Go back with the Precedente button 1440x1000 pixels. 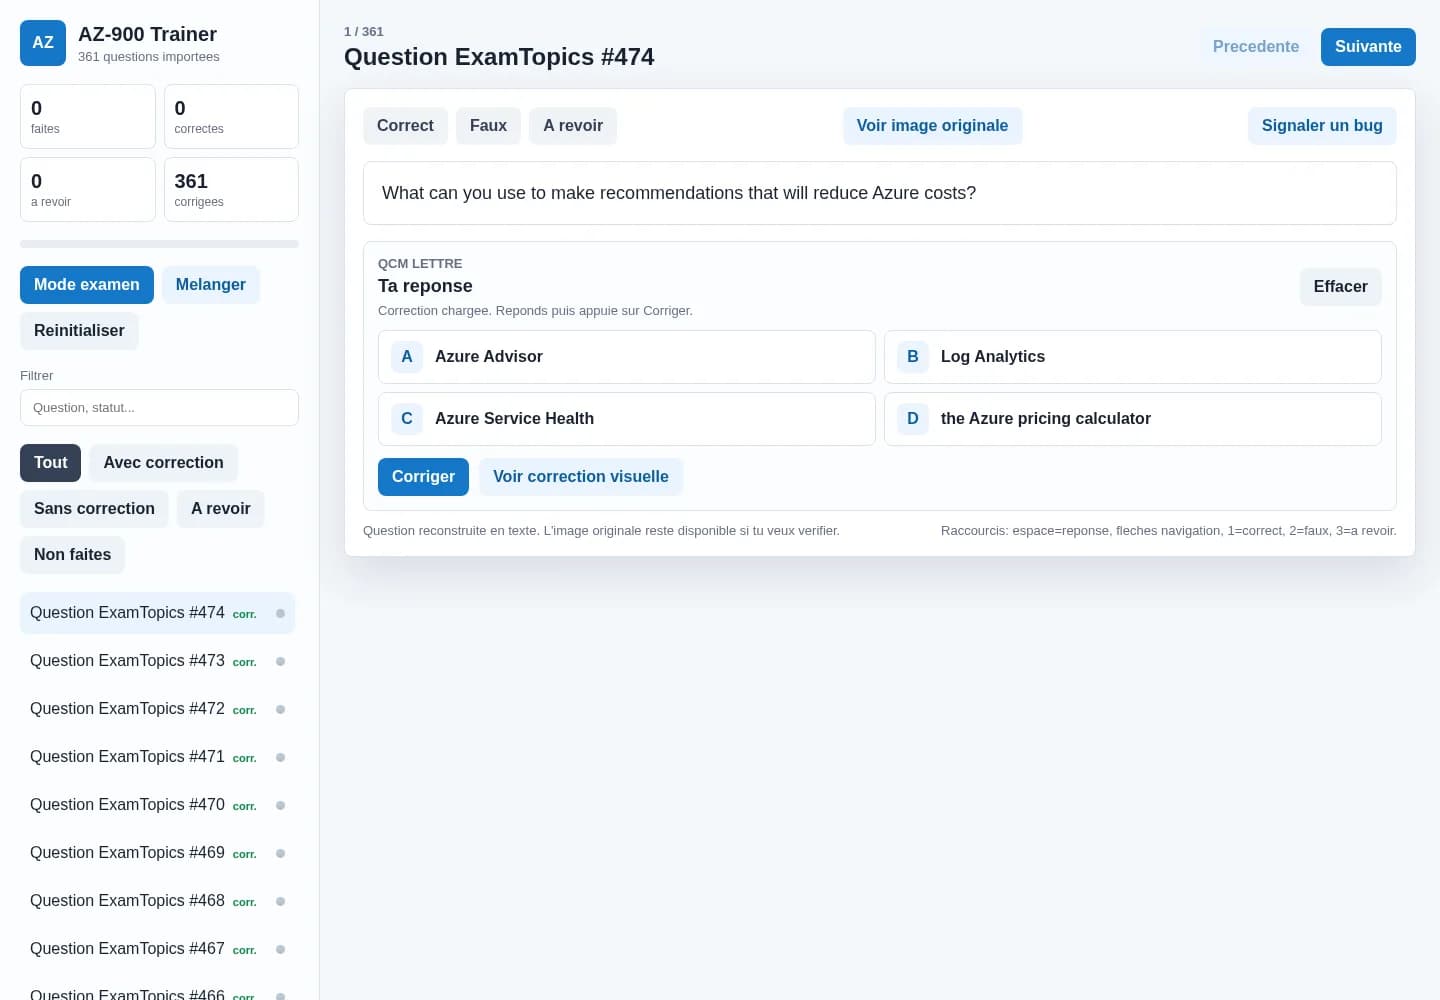(1256, 47)
